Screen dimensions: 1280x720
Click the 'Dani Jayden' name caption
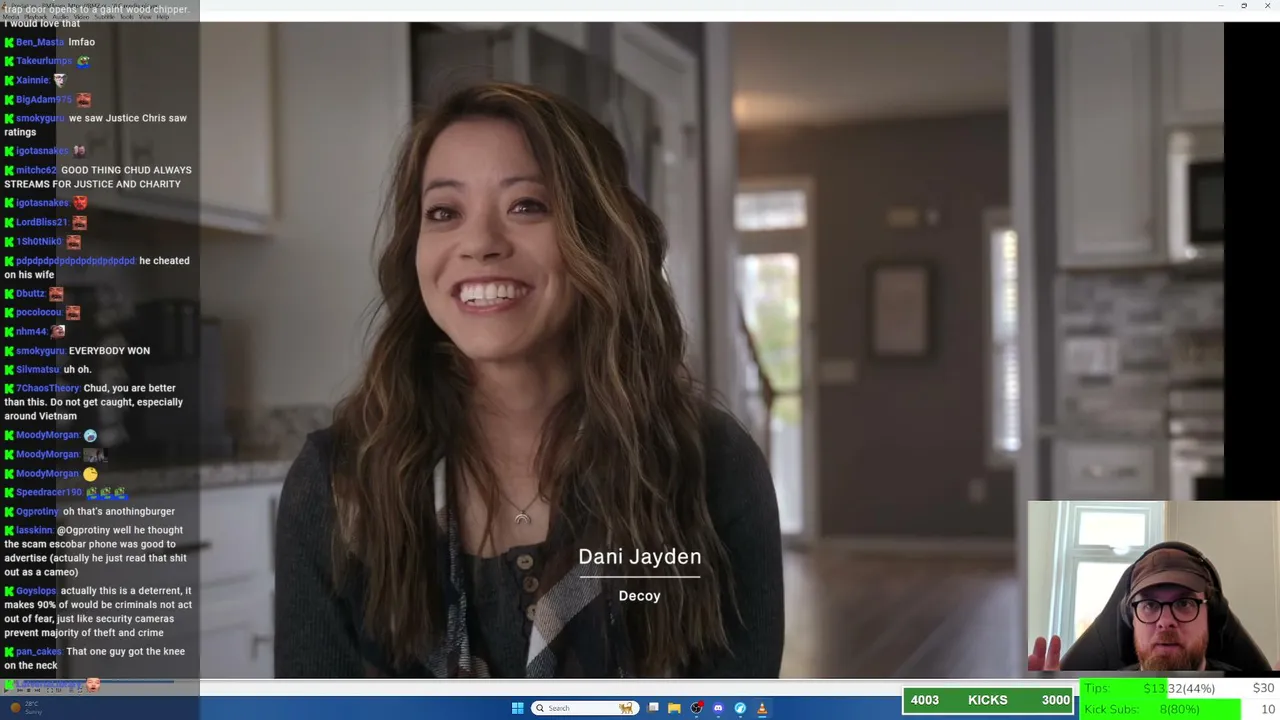(x=640, y=557)
